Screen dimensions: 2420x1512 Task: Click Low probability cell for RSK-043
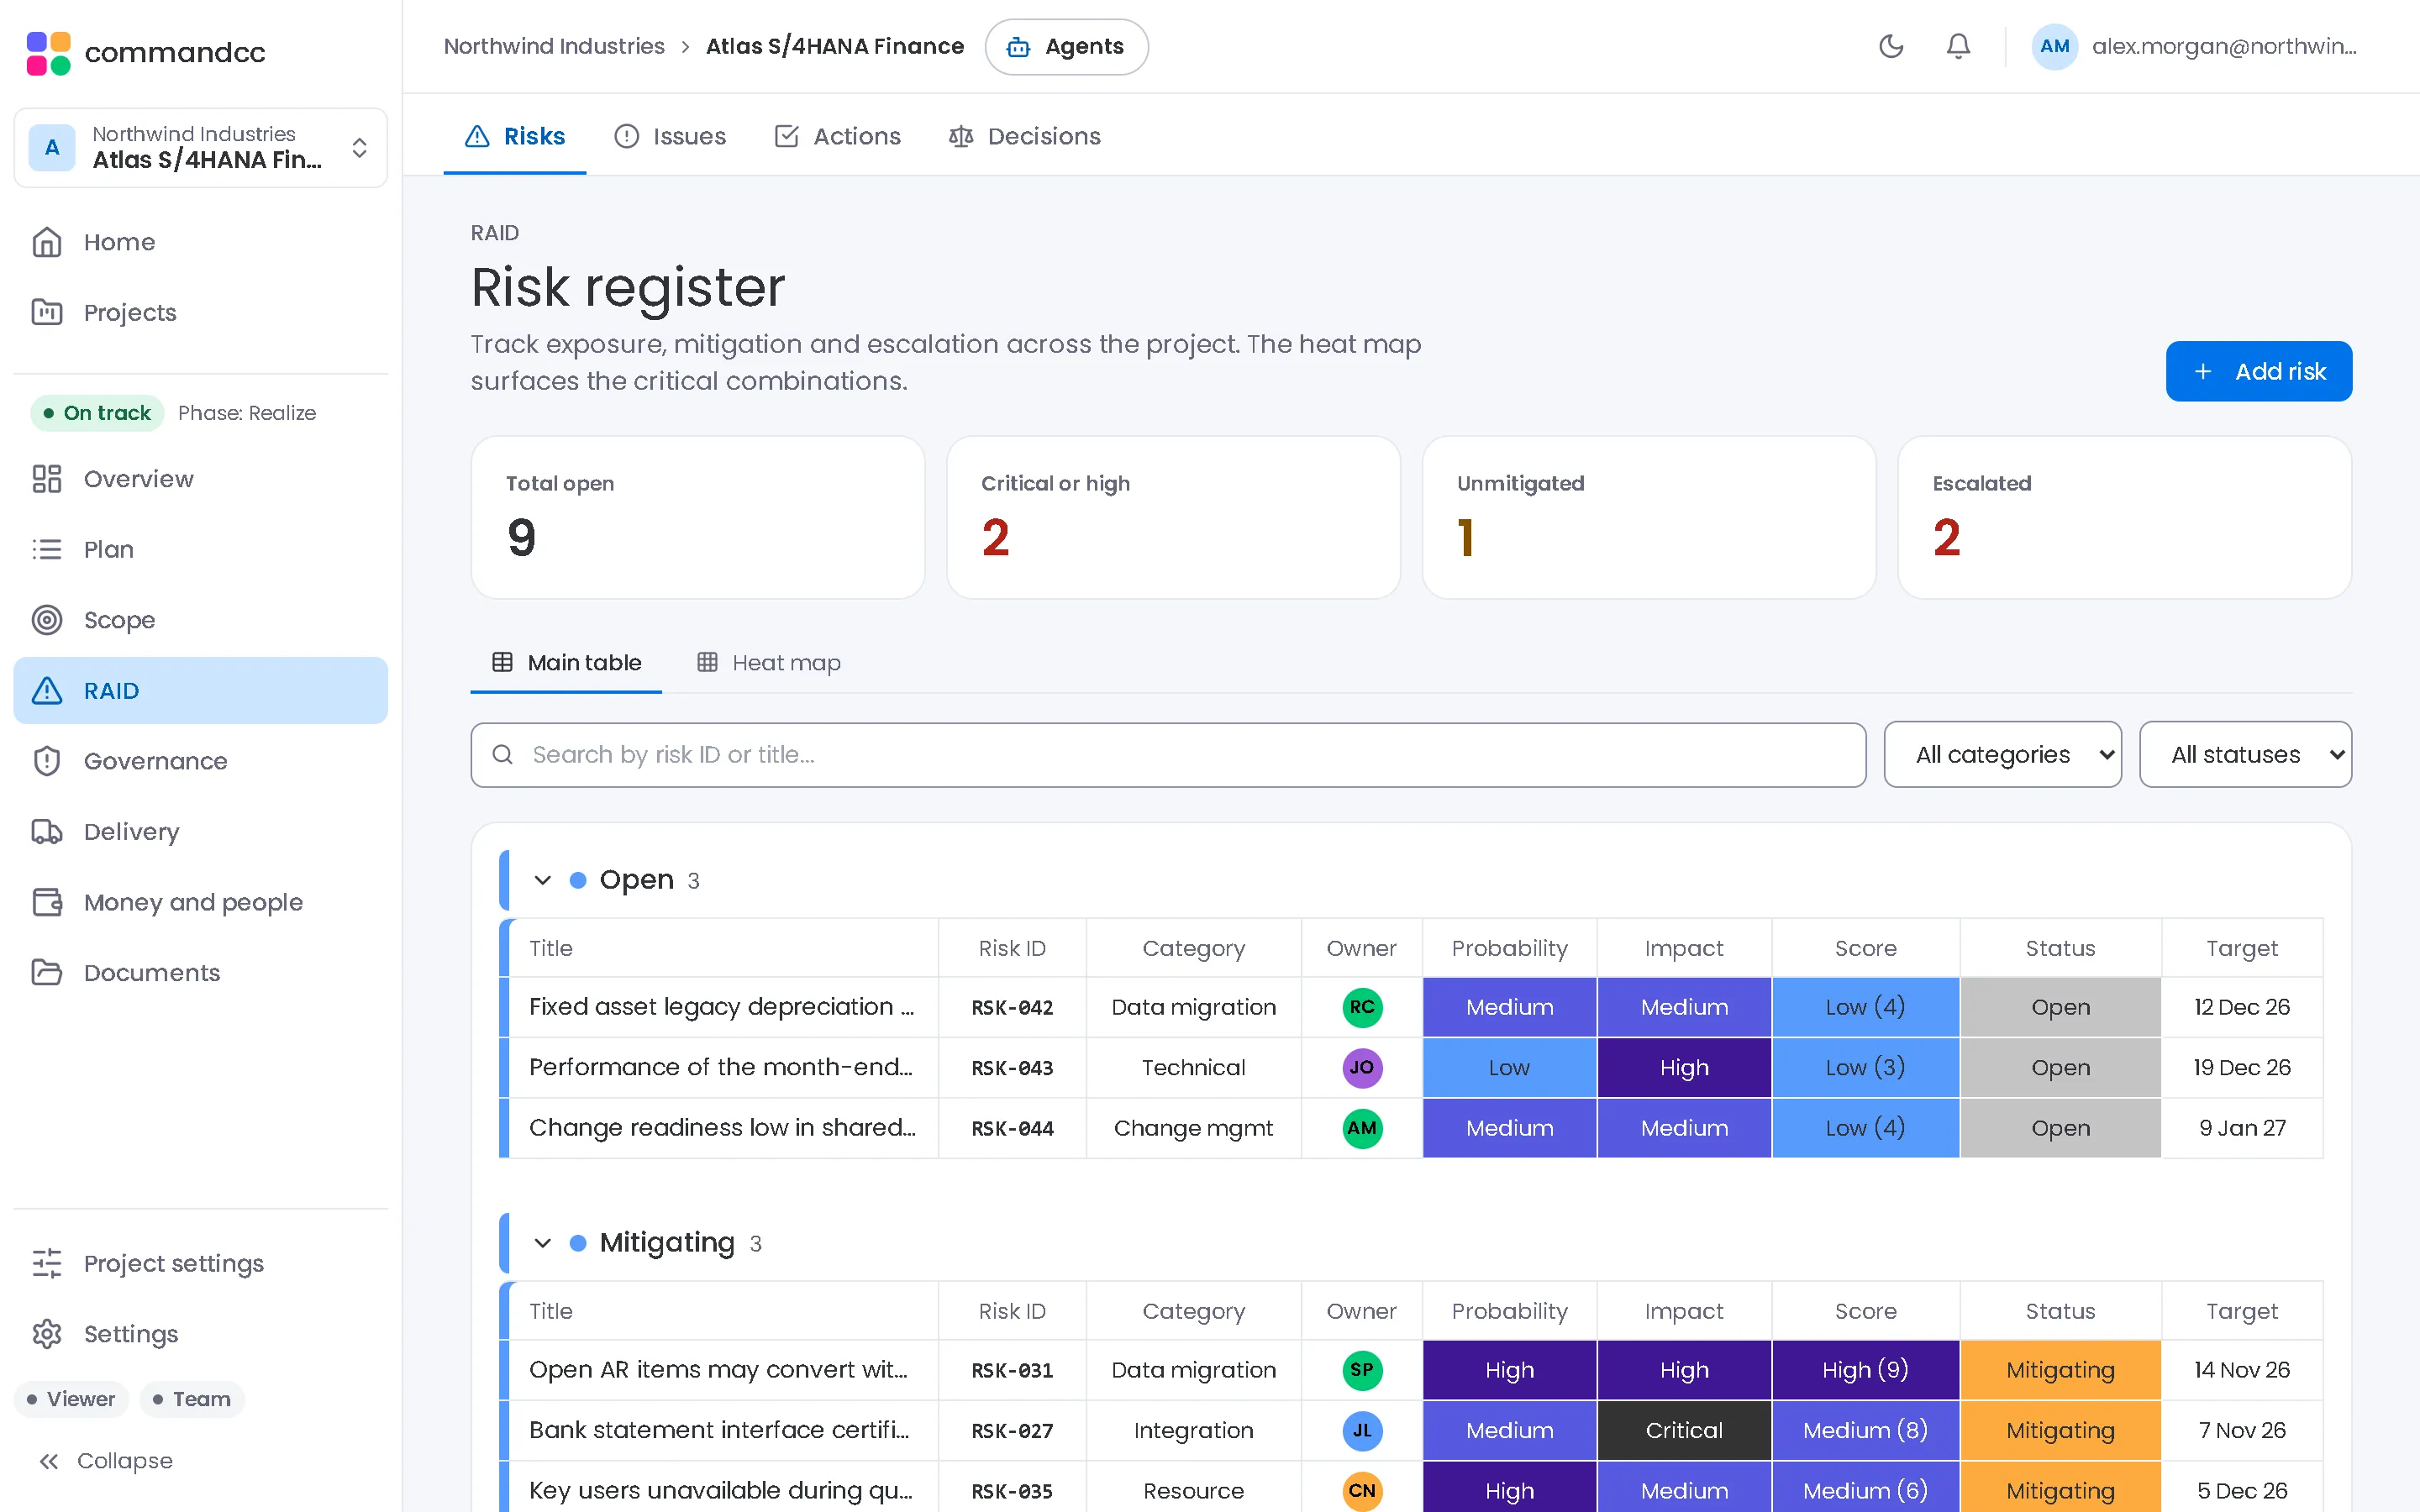coord(1509,1067)
